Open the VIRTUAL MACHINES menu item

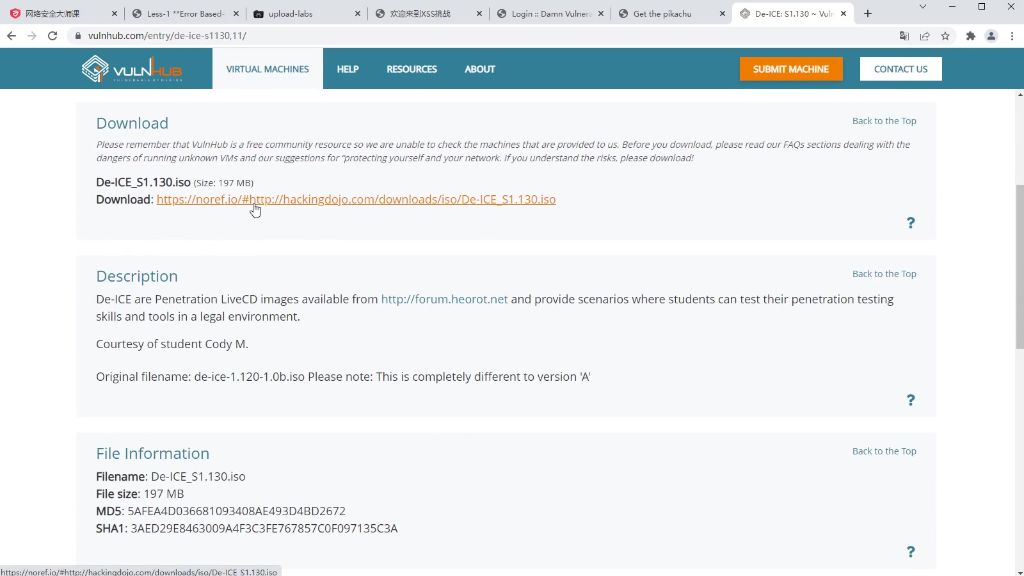pyautogui.click(x=267, y=69)
